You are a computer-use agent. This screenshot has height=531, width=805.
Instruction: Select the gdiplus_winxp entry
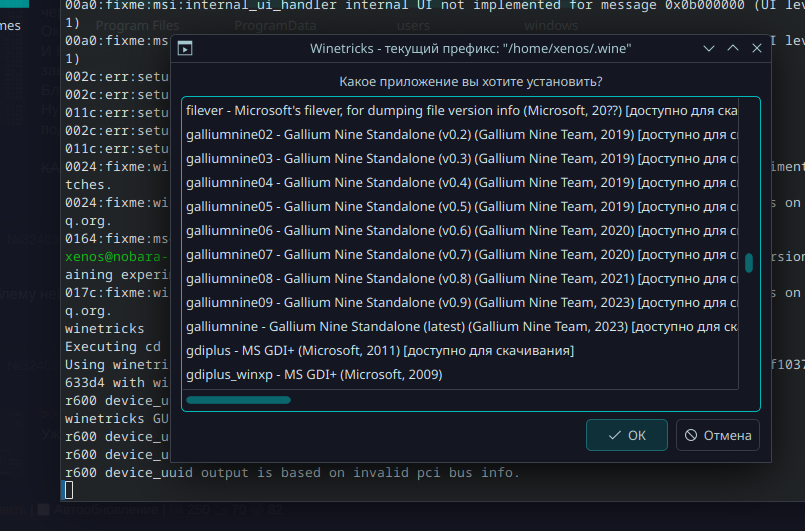(462, 374)
